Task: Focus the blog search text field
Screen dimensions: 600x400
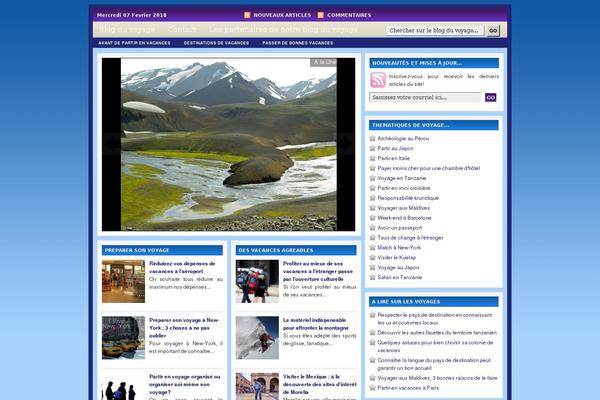Action: (435, 31)
